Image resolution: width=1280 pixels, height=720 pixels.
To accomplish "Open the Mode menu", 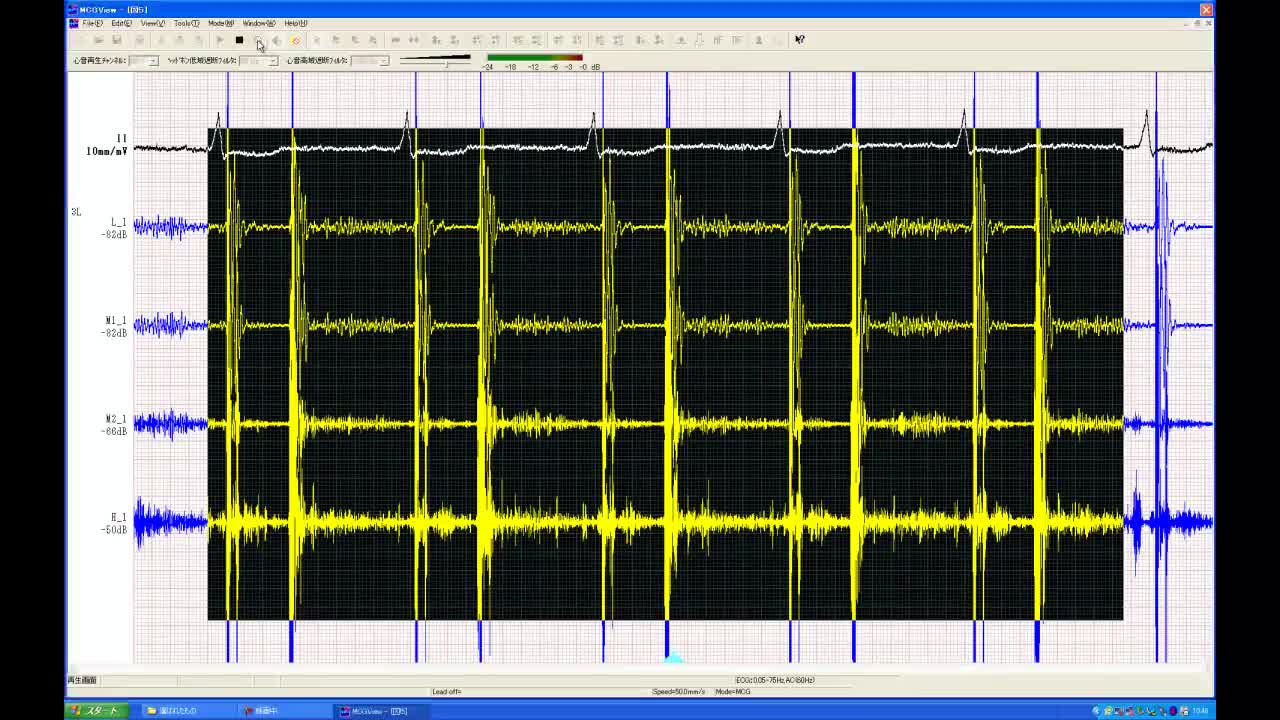I will click(221, 23).
